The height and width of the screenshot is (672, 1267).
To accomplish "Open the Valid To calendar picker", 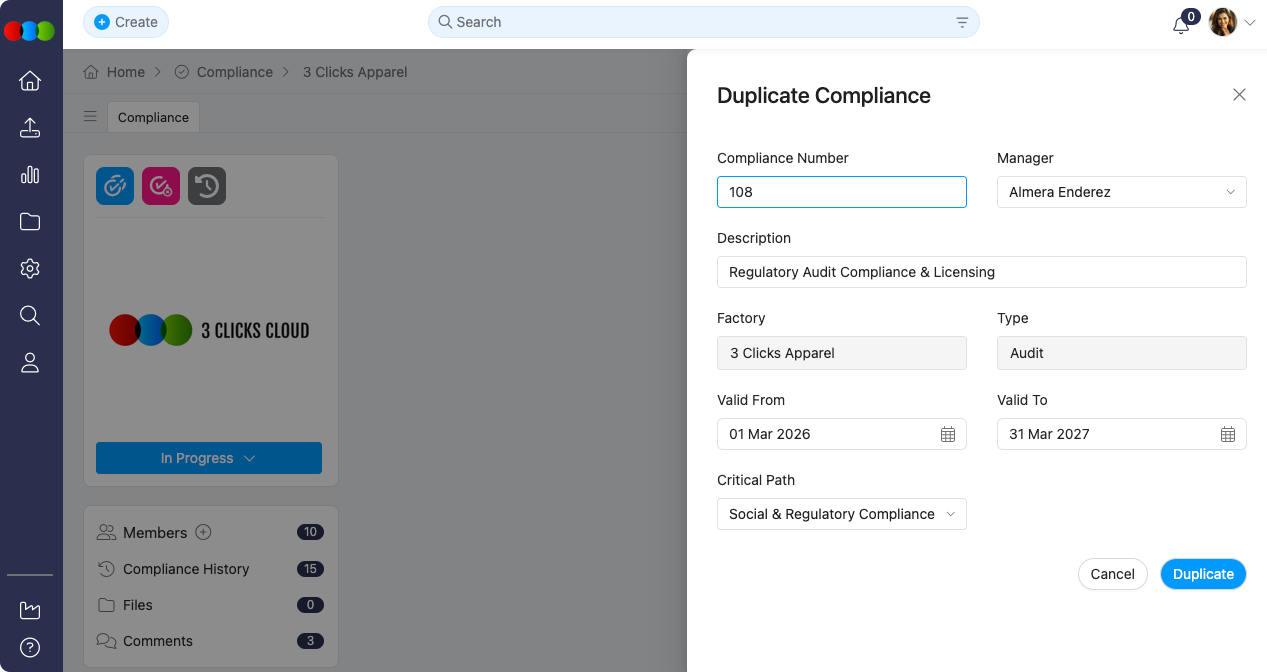I will tap(1227, 434).
